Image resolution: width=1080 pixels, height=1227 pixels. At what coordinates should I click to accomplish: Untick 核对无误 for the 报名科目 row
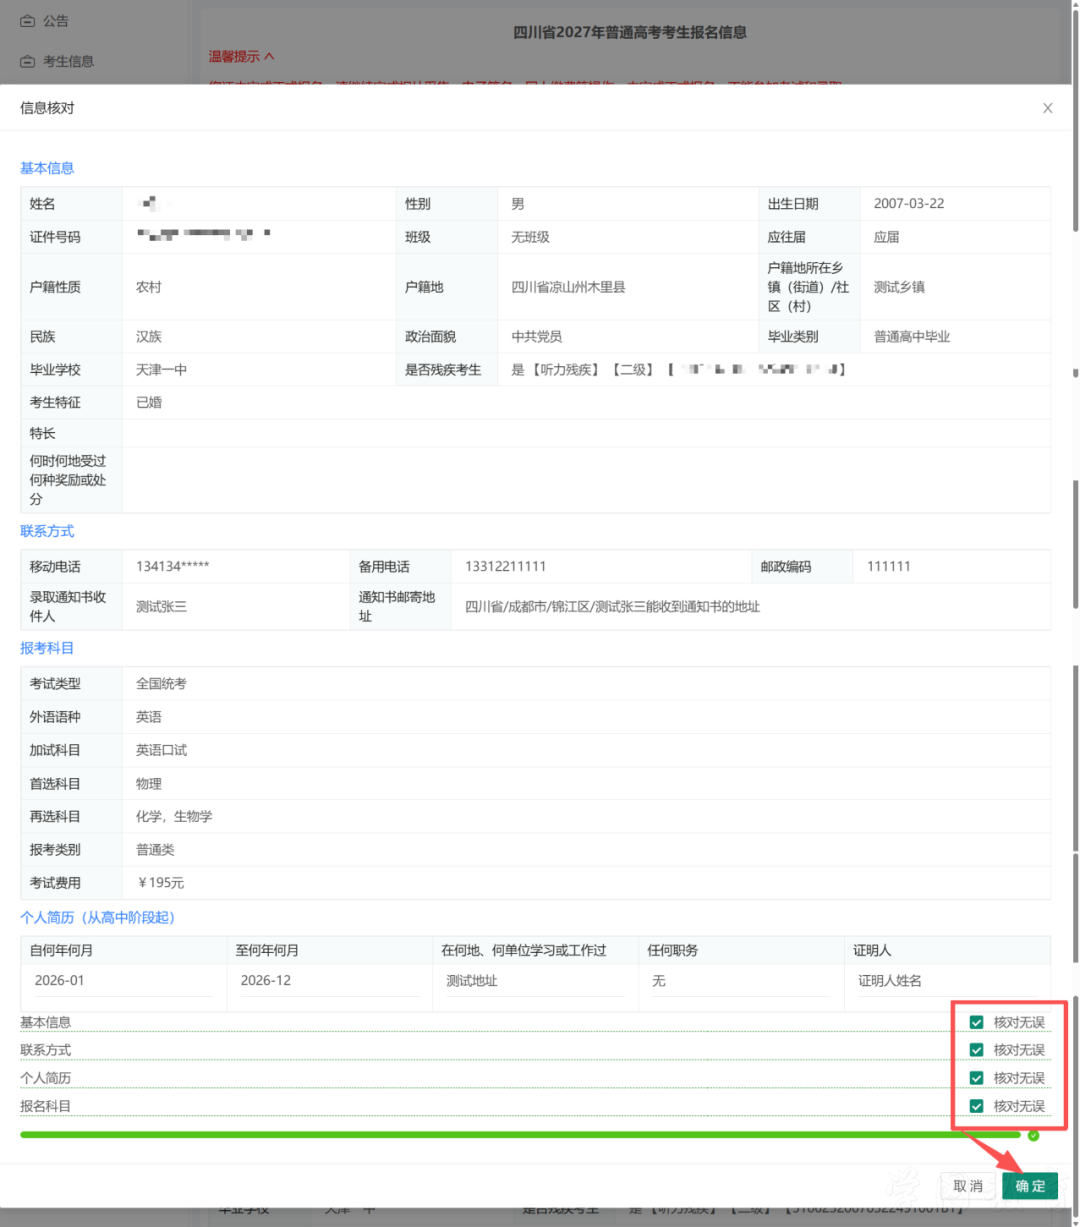[x=977, y=1106]
